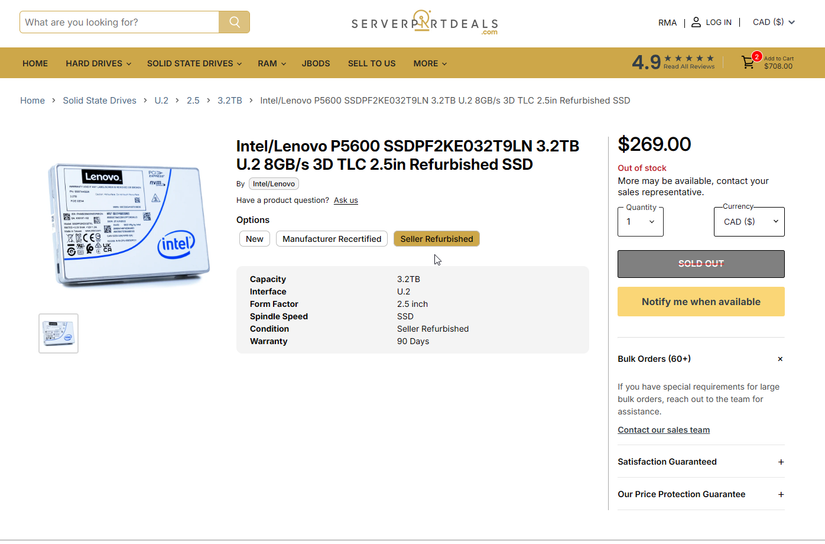The width and height of the screenshot is (825, 544).
Task: Open Contact our sales team link
Action: (x=663, y=430)
